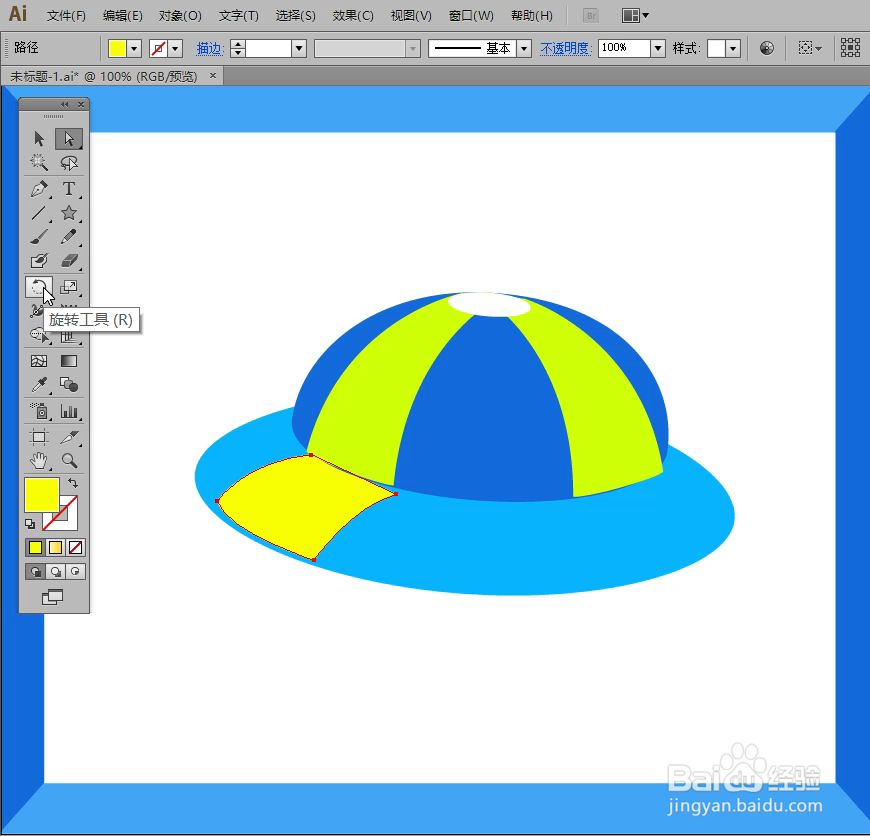The height and width of the screenshot is (836, 870).
Task: Select the Star shape tool
Action: (x=69, y=213)
